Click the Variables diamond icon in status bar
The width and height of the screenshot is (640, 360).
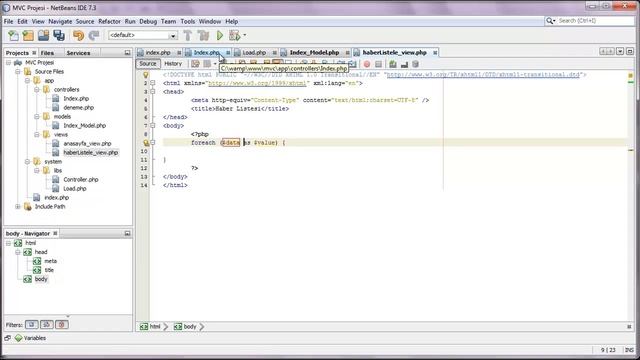coord(18,338)
